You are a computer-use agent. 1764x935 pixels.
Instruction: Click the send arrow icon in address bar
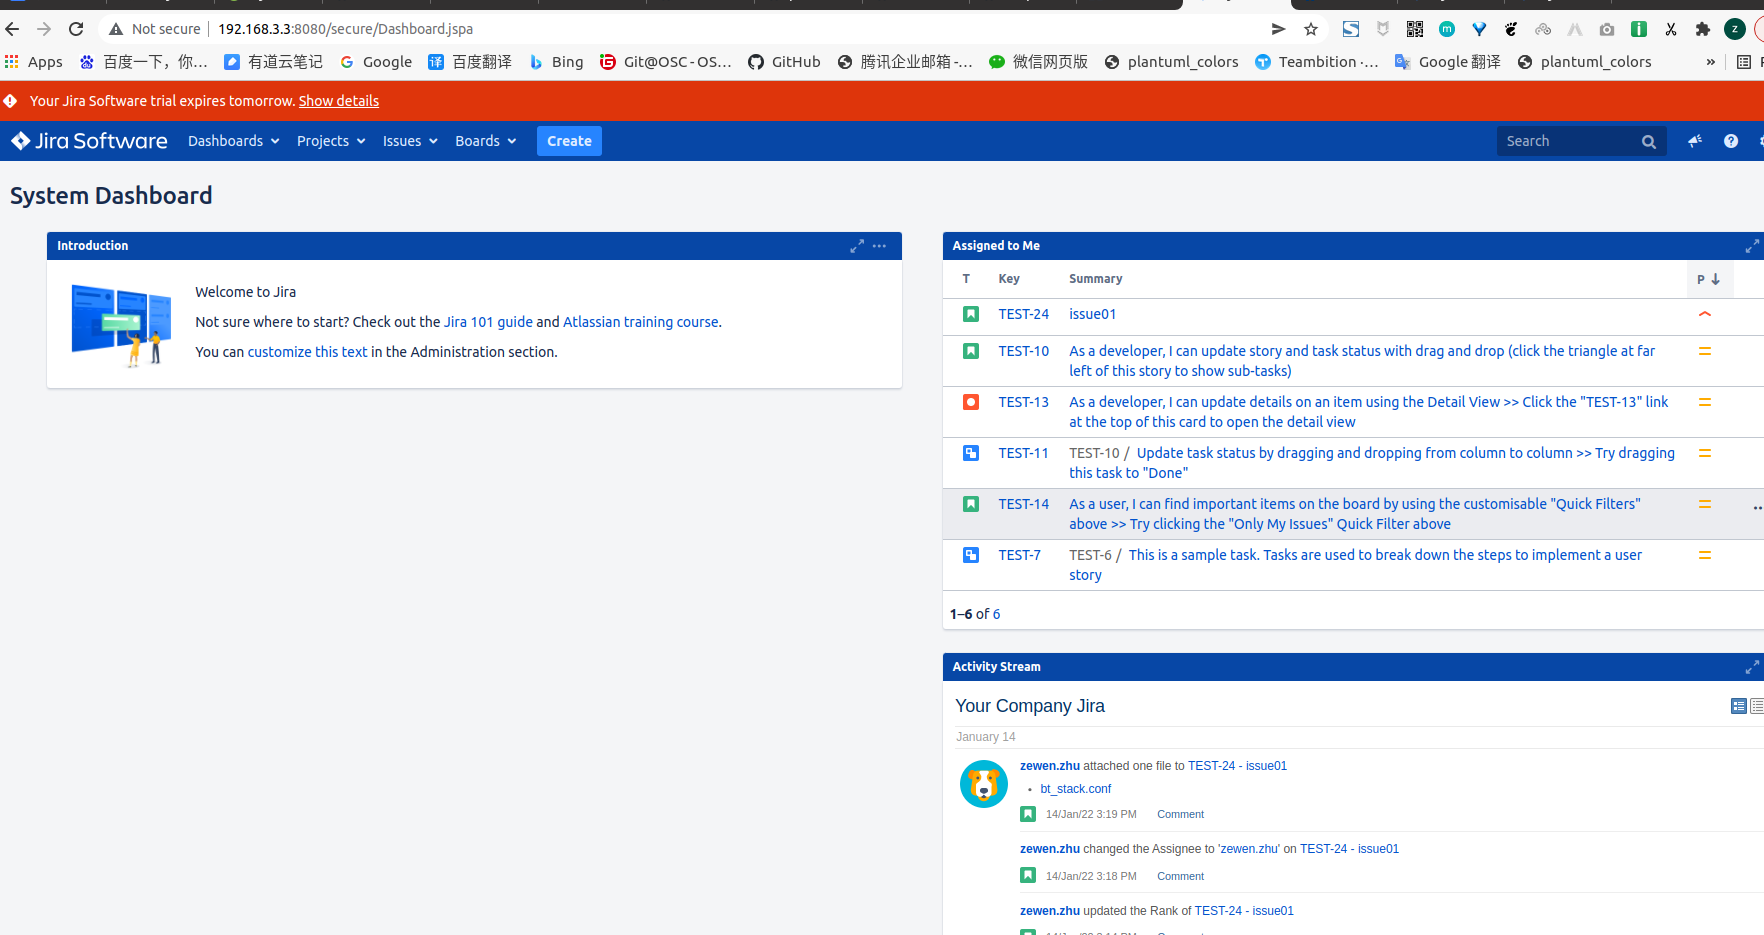[x=1278, y=29]
